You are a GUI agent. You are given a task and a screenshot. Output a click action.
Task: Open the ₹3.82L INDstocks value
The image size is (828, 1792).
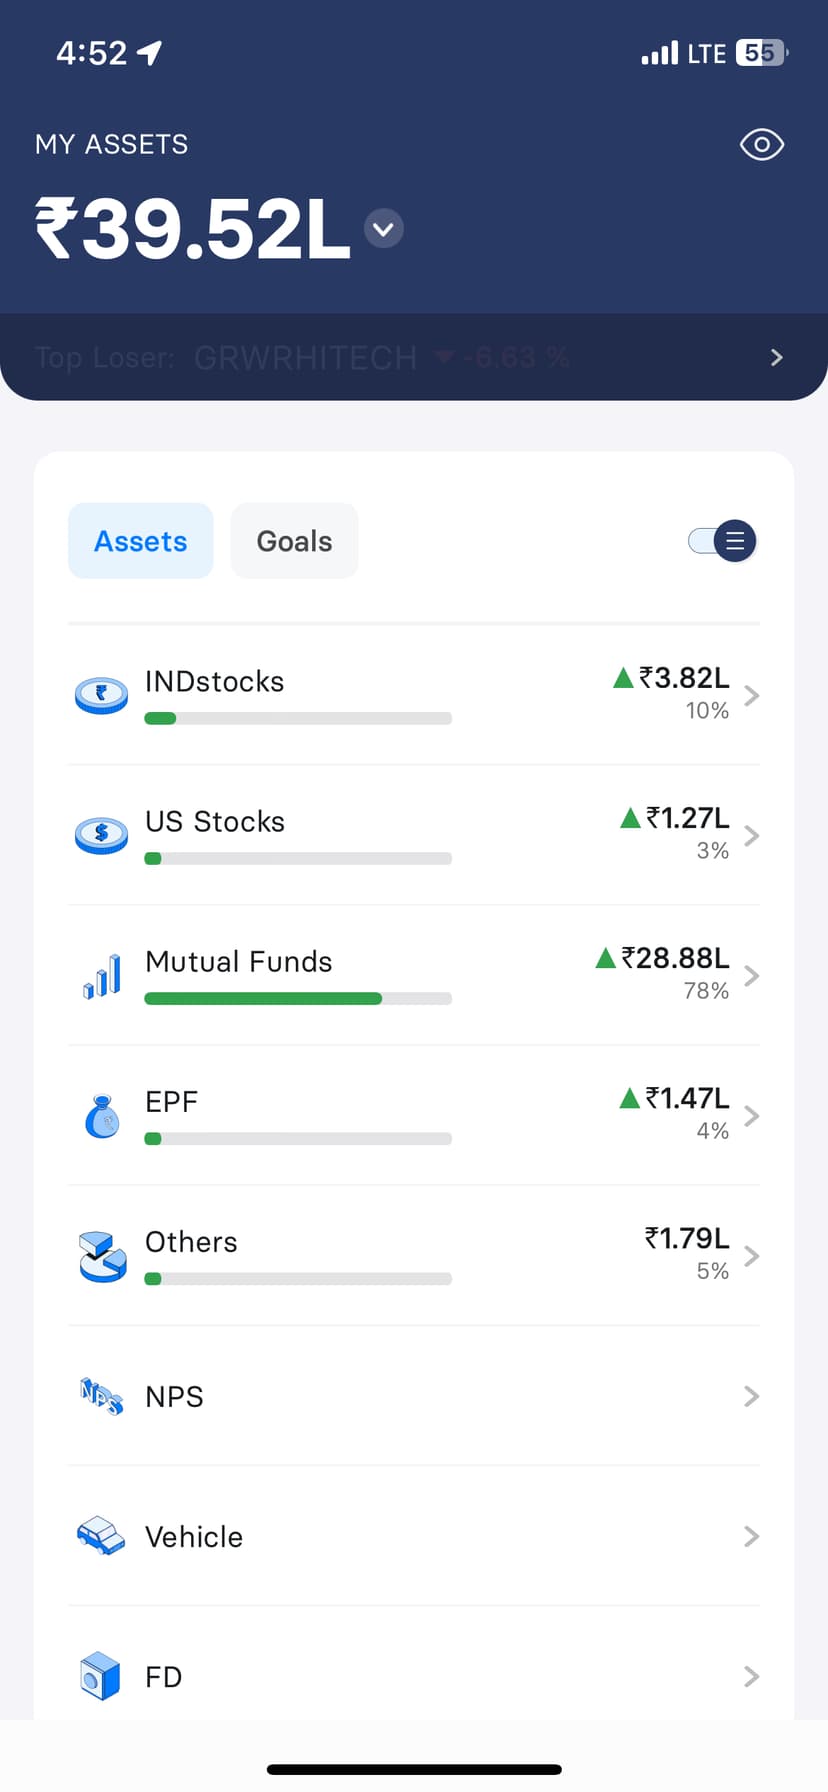pyautogui.click(x=684, y=679)
